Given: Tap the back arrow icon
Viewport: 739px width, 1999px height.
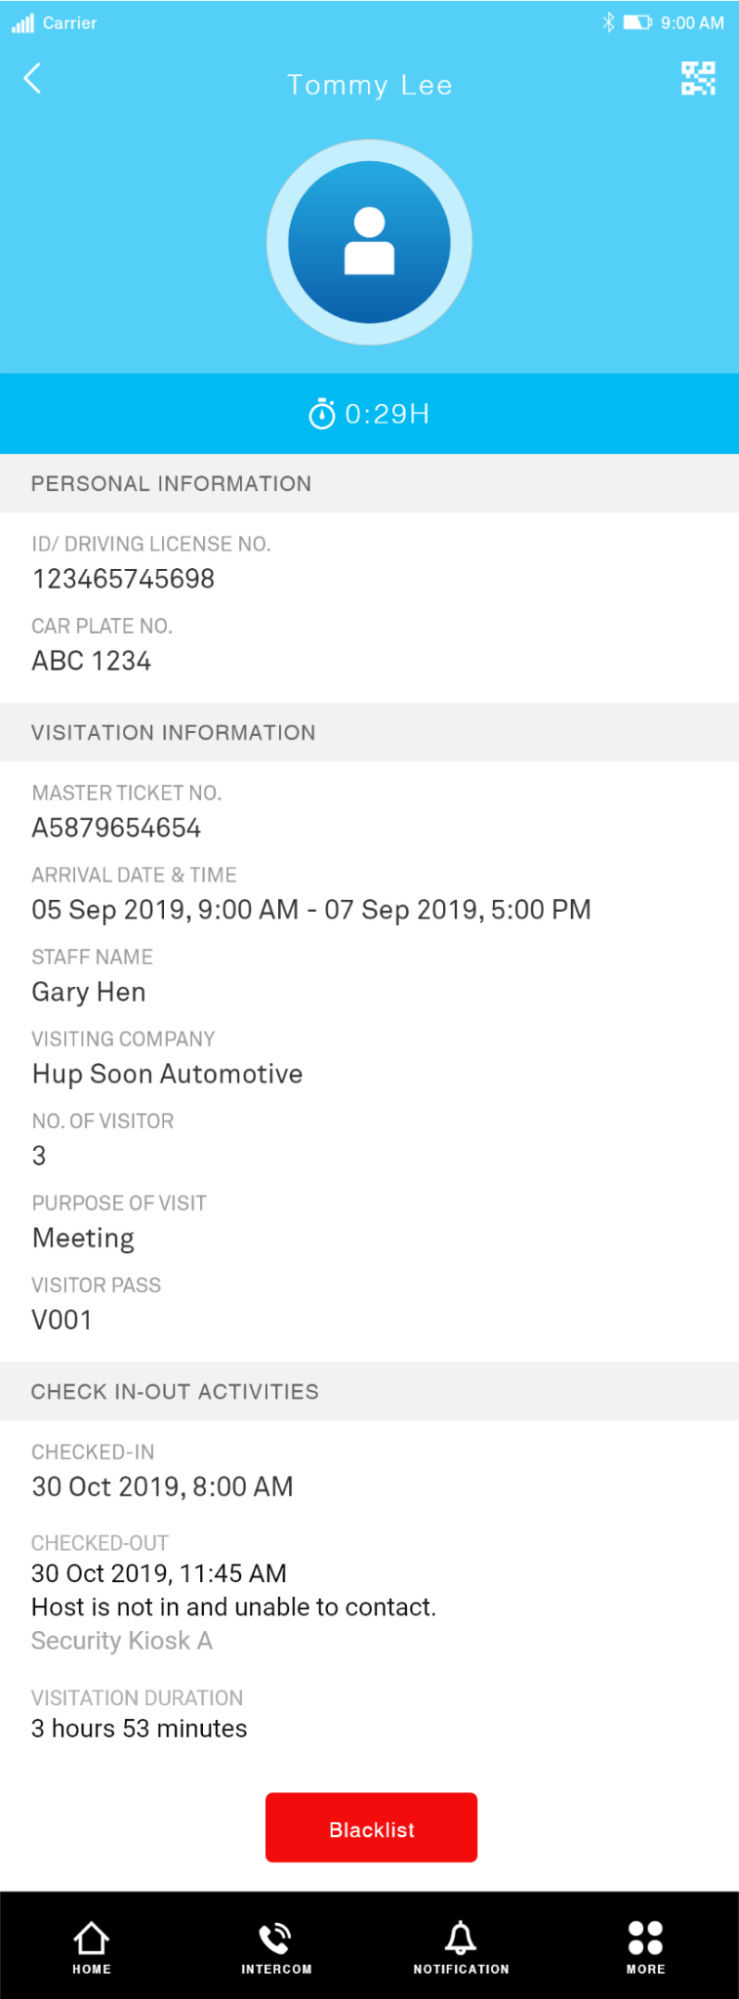Looking at the screenshot, I should pos(33,78).
